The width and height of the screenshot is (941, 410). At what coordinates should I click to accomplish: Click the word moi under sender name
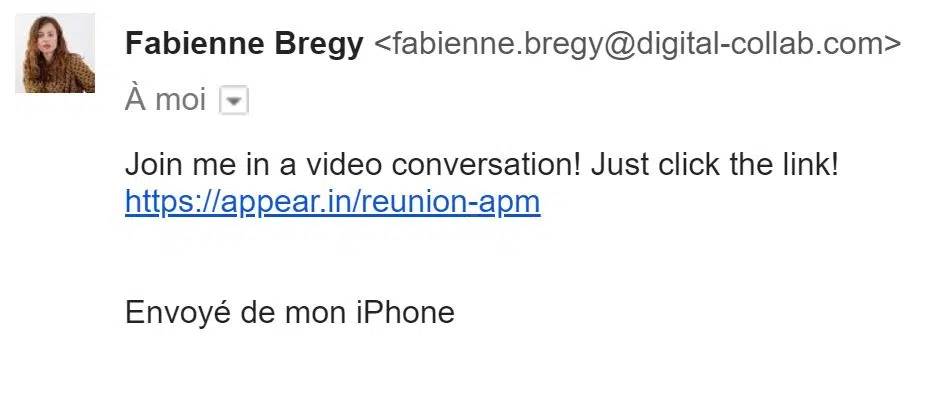(x=182, y=100)
